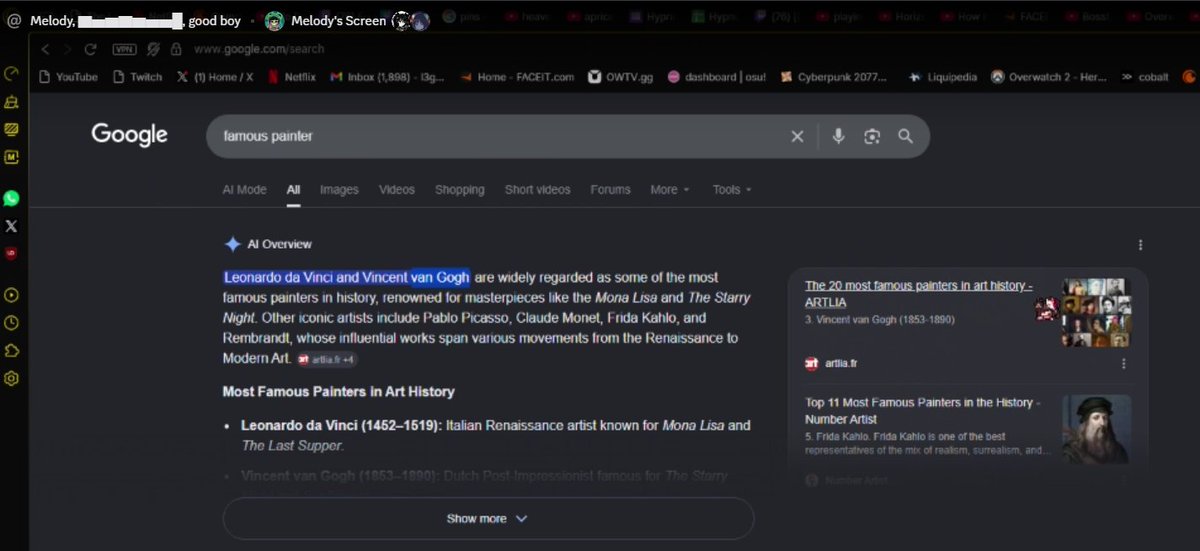This screenshot has width=1200, height=551.
Task: Click the highlighted Leonardo da Vinci and Vincent text
Action: [346, 277]
